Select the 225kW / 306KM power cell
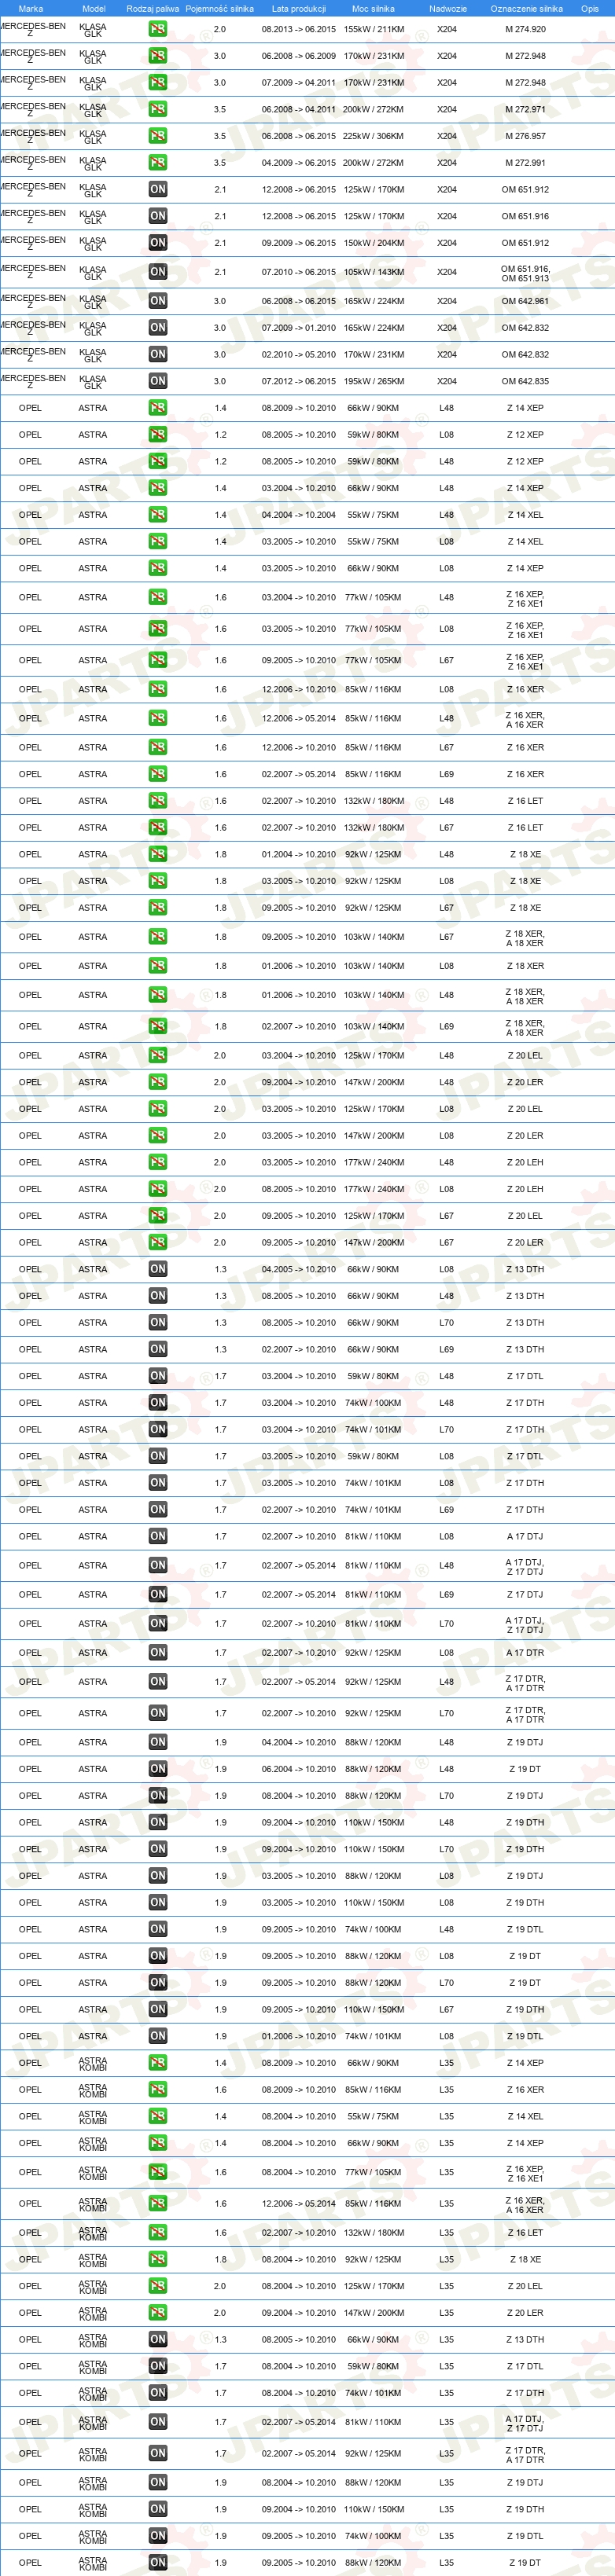 374,136
